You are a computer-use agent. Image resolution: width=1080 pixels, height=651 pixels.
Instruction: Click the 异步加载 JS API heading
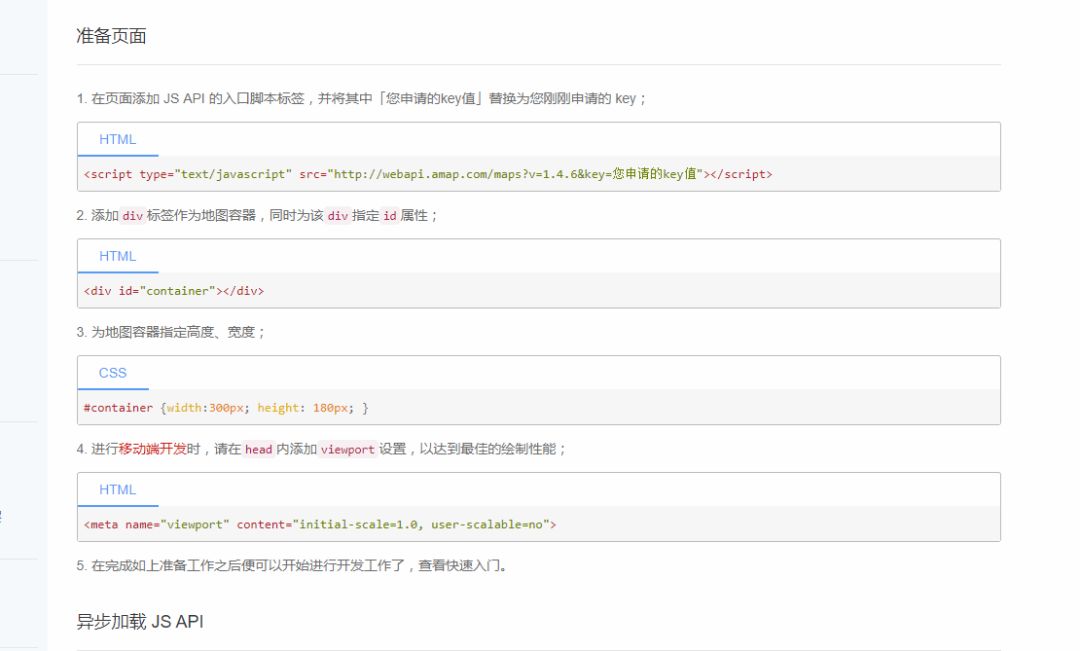[x=140, y=621]
